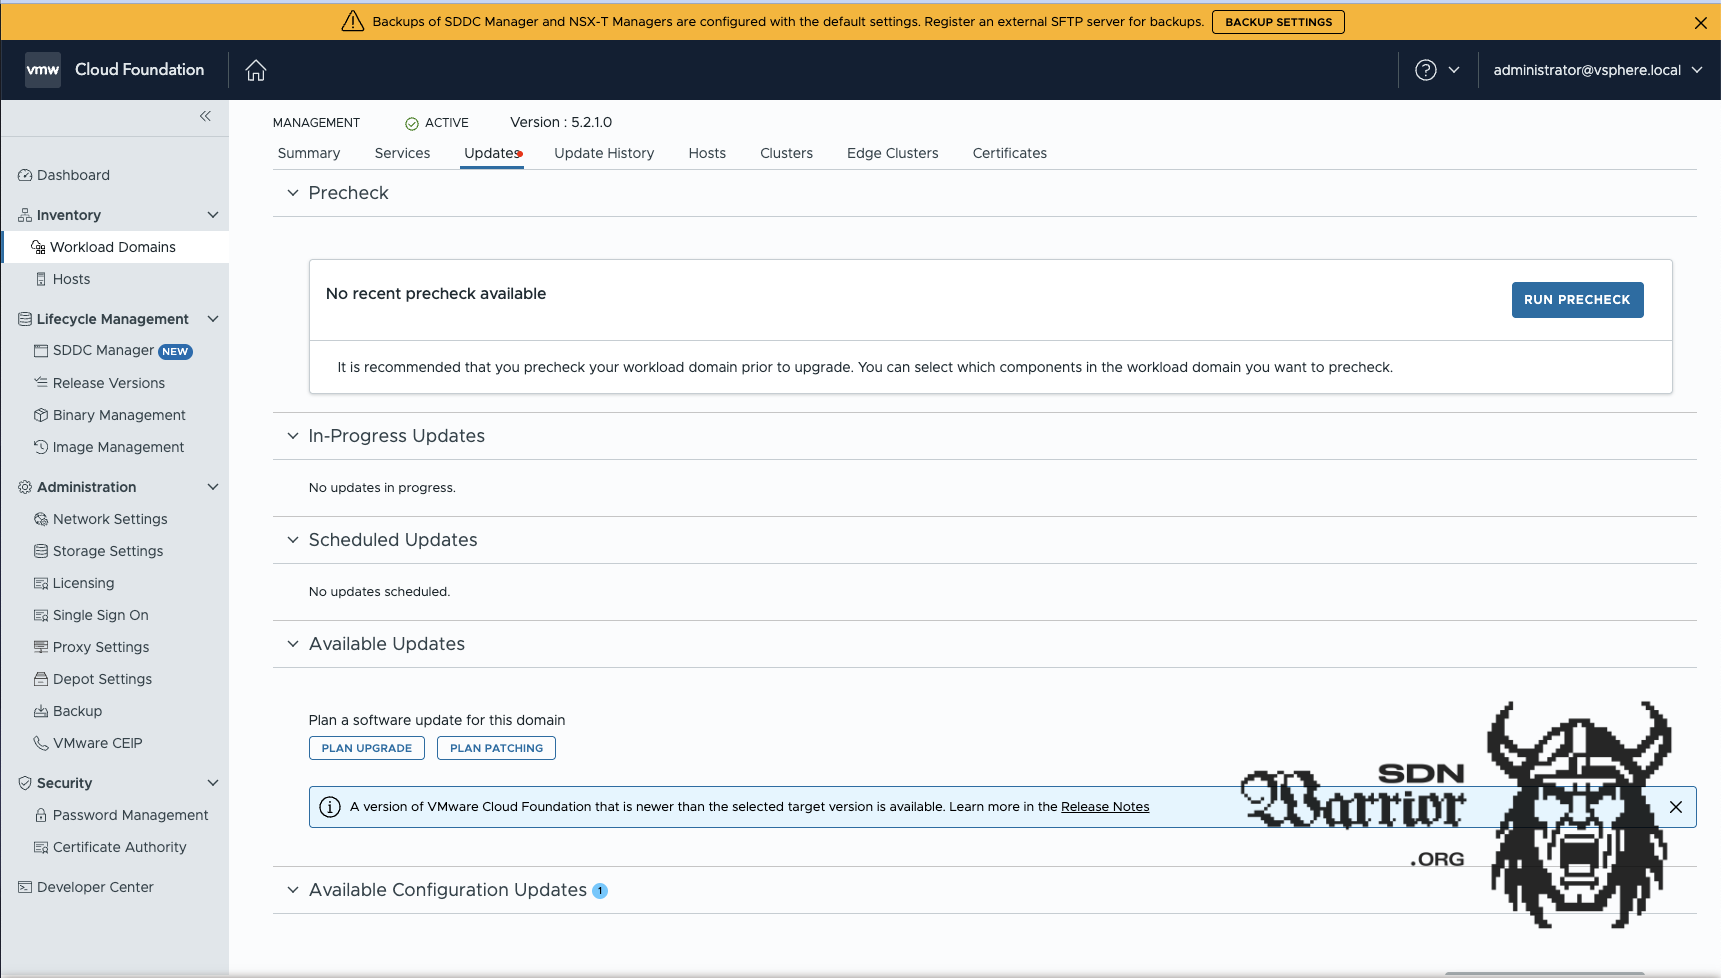The height and width of the screenshot is (978, 1721).
Task: Click the Plan Patching button
Action: [x=496, y=748]
